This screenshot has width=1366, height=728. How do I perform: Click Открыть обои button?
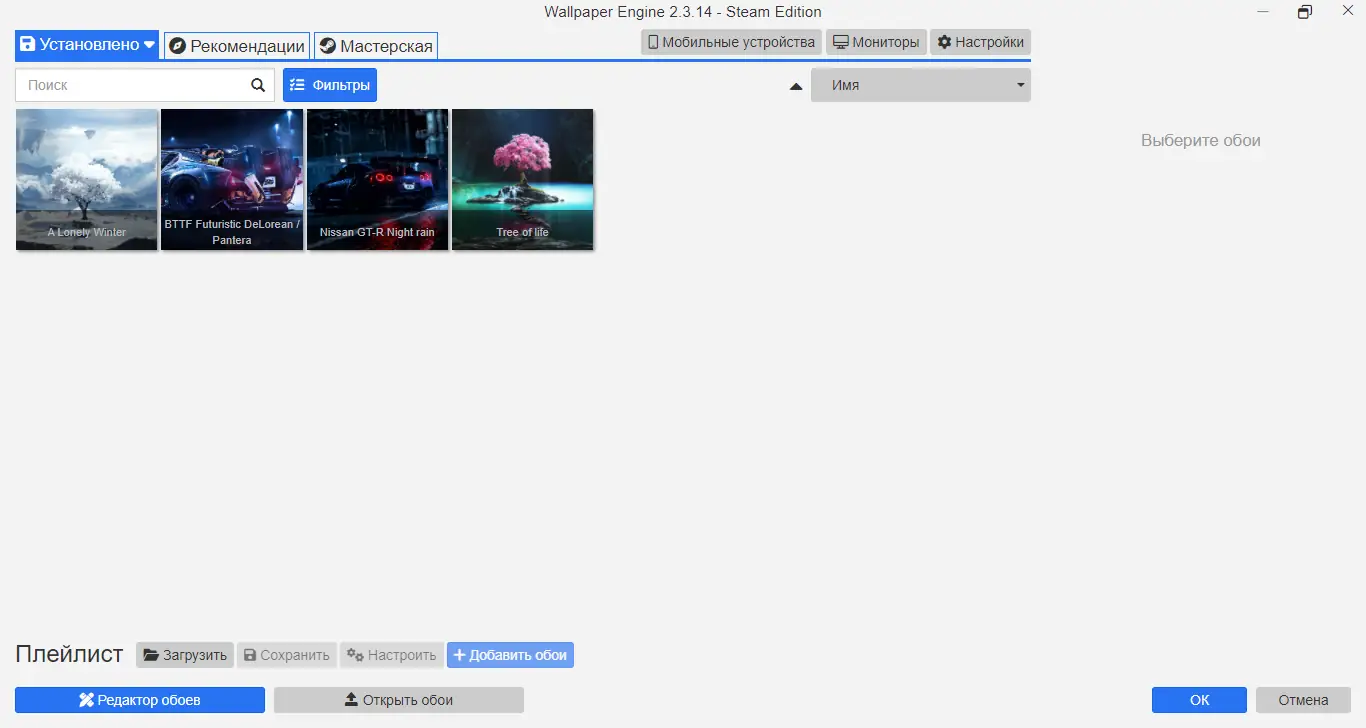399,700
